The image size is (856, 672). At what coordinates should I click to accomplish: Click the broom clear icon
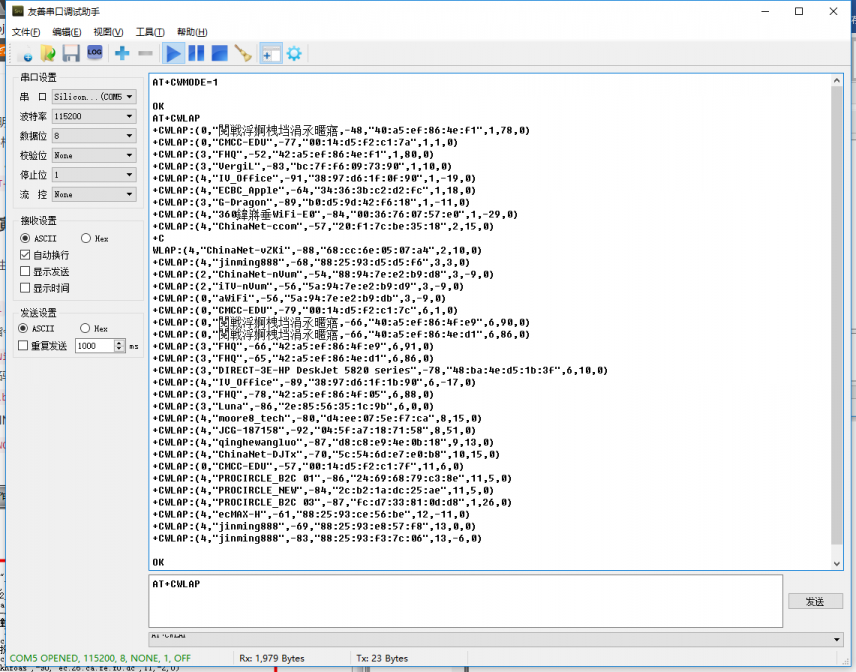coord(243,53)
